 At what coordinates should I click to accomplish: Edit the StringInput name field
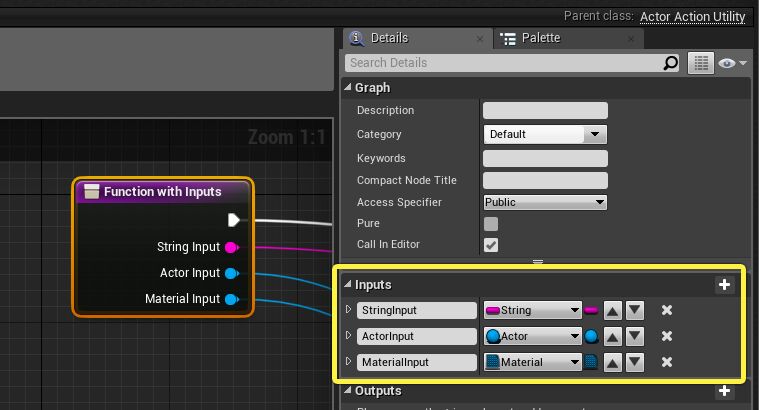point(416,310)
